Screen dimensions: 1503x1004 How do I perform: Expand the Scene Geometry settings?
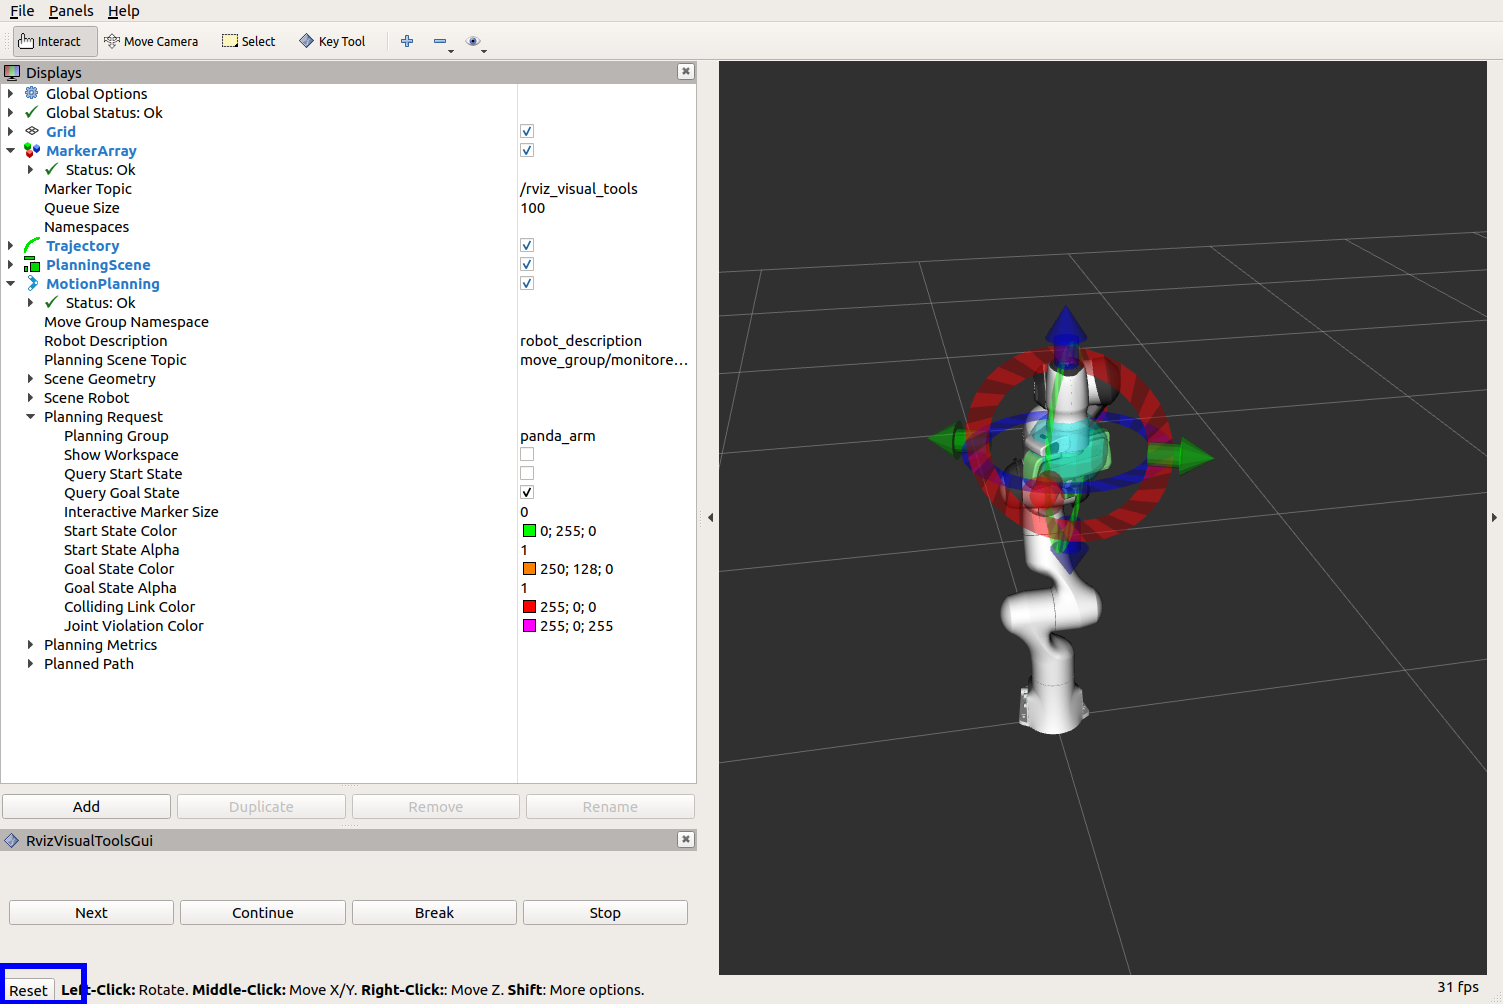coord(30,378)
